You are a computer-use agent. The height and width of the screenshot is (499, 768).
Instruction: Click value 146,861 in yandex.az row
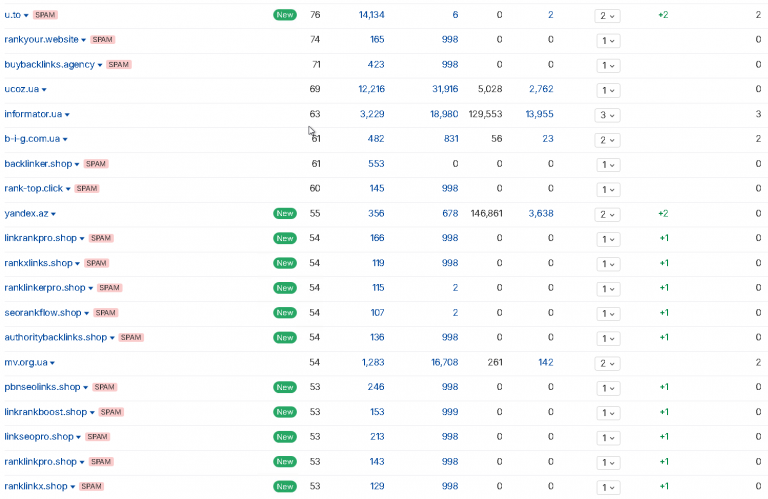(486, 214)
